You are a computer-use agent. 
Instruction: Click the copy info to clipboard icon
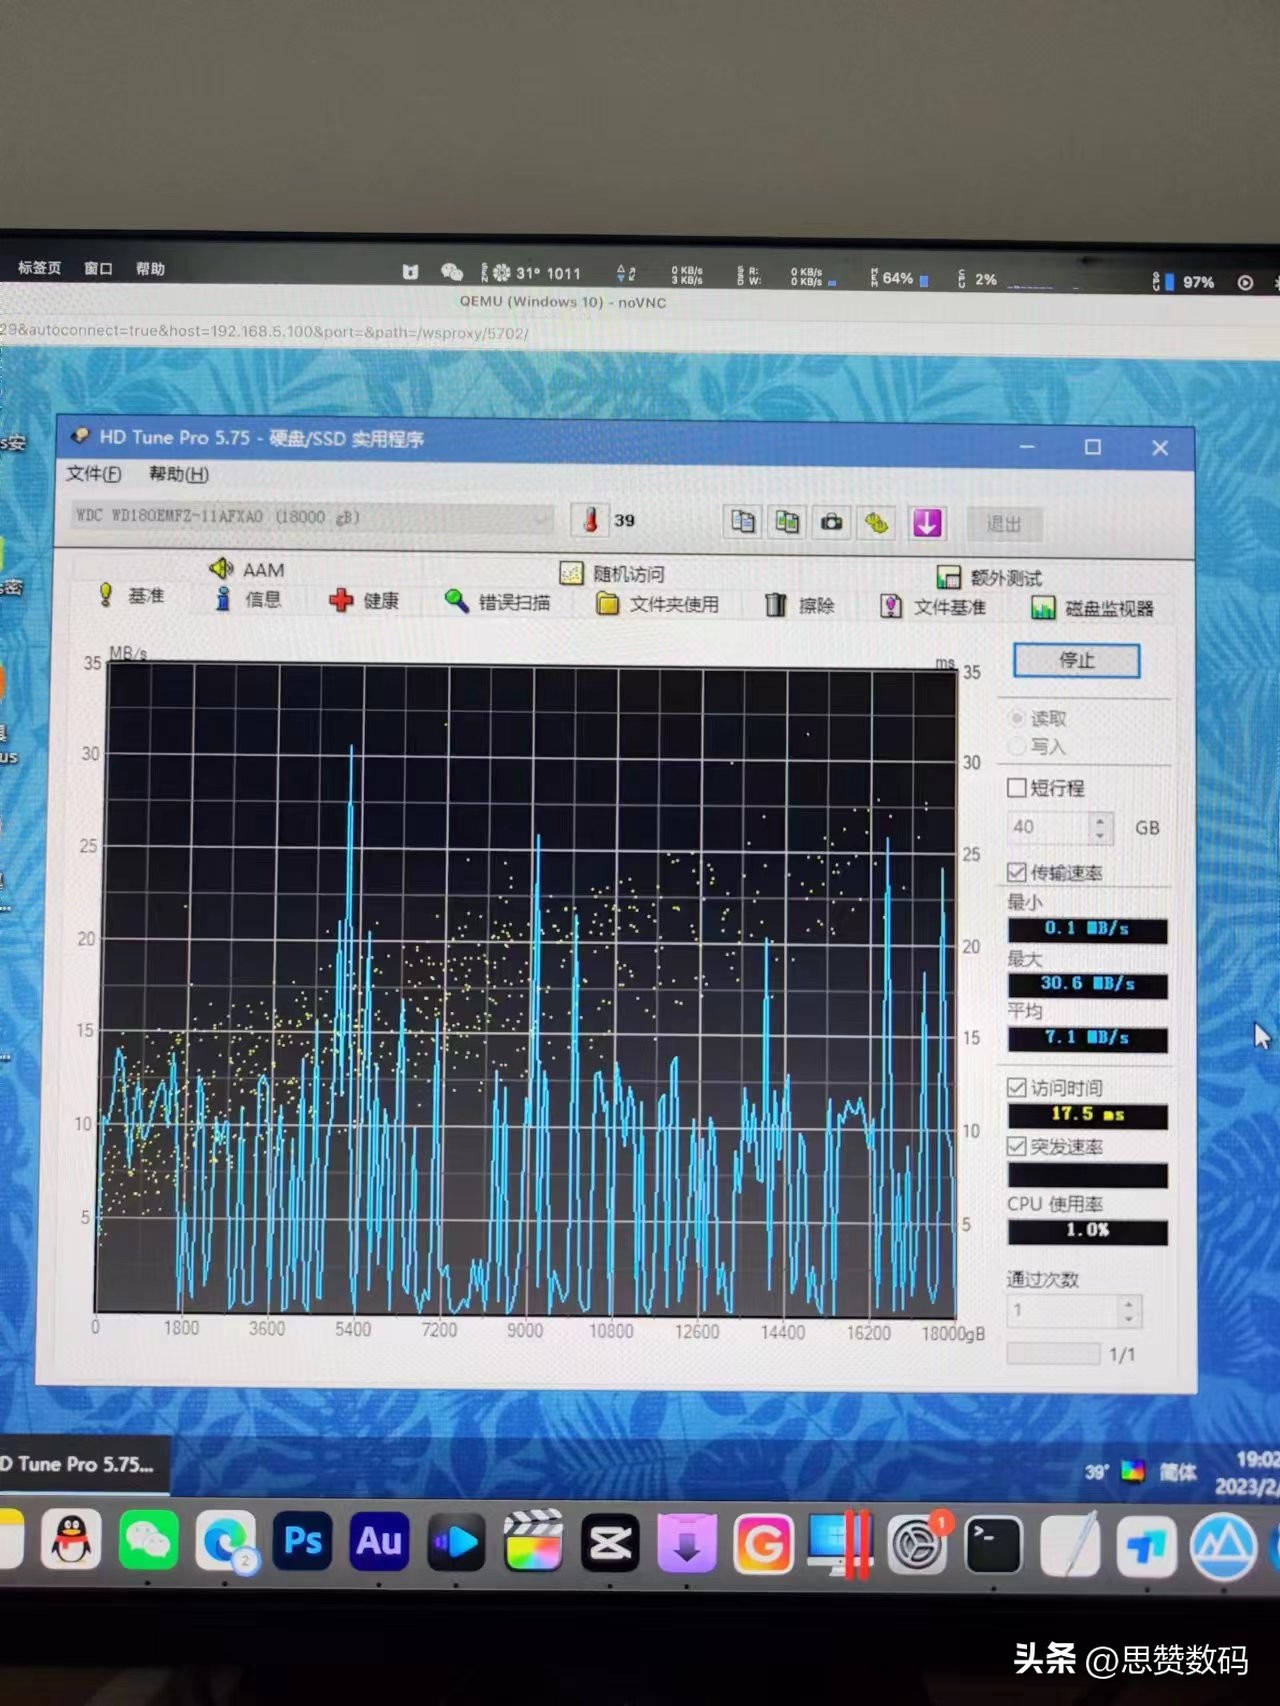(x=742, y=522)
